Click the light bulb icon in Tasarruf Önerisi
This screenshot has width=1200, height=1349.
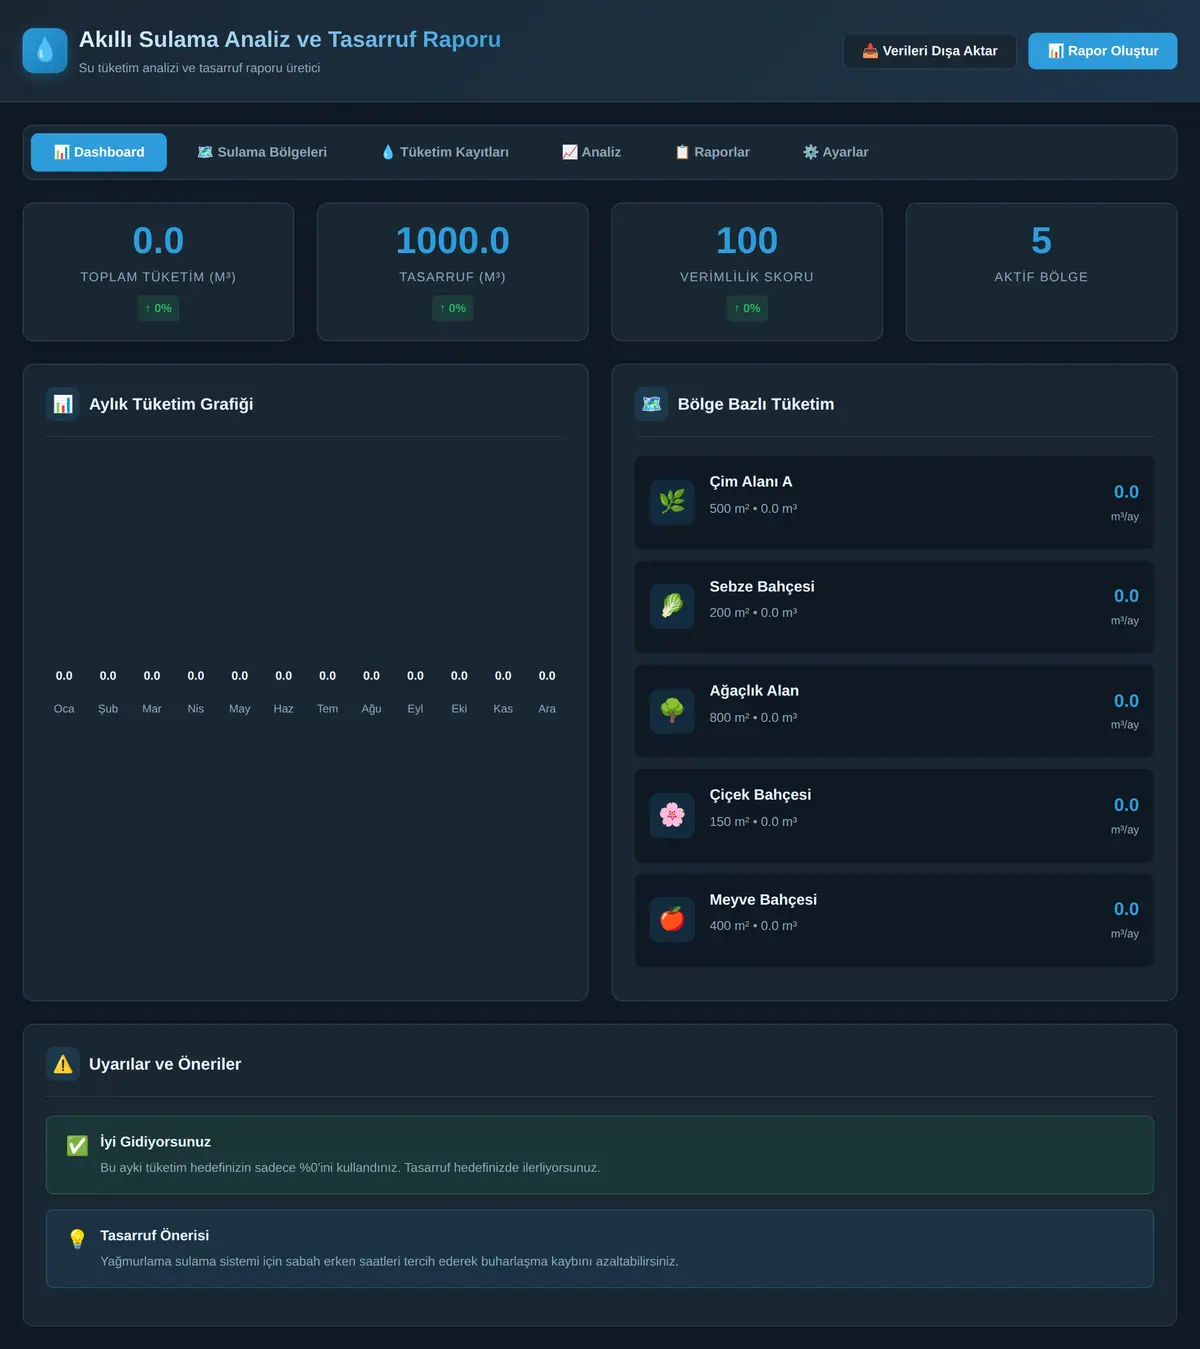[77, 1240]
